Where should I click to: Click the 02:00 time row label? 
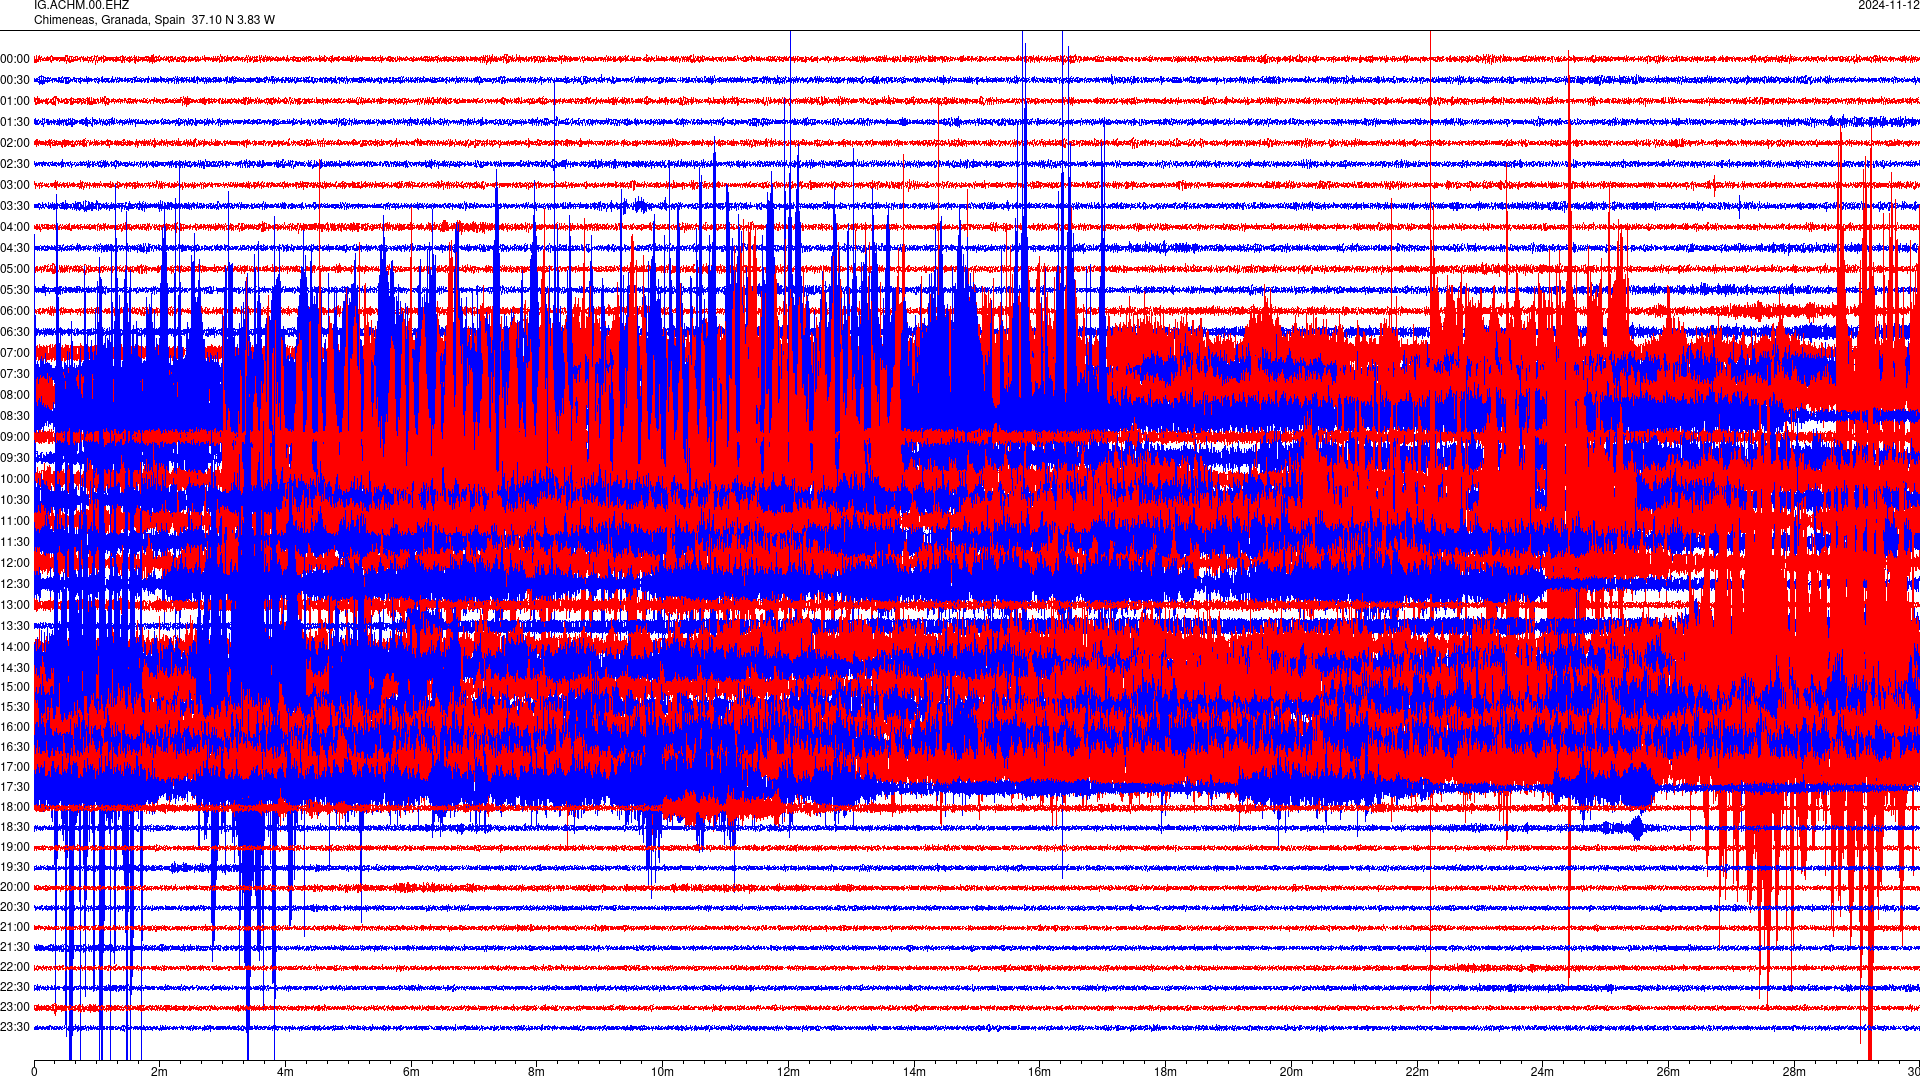(15, 143)
